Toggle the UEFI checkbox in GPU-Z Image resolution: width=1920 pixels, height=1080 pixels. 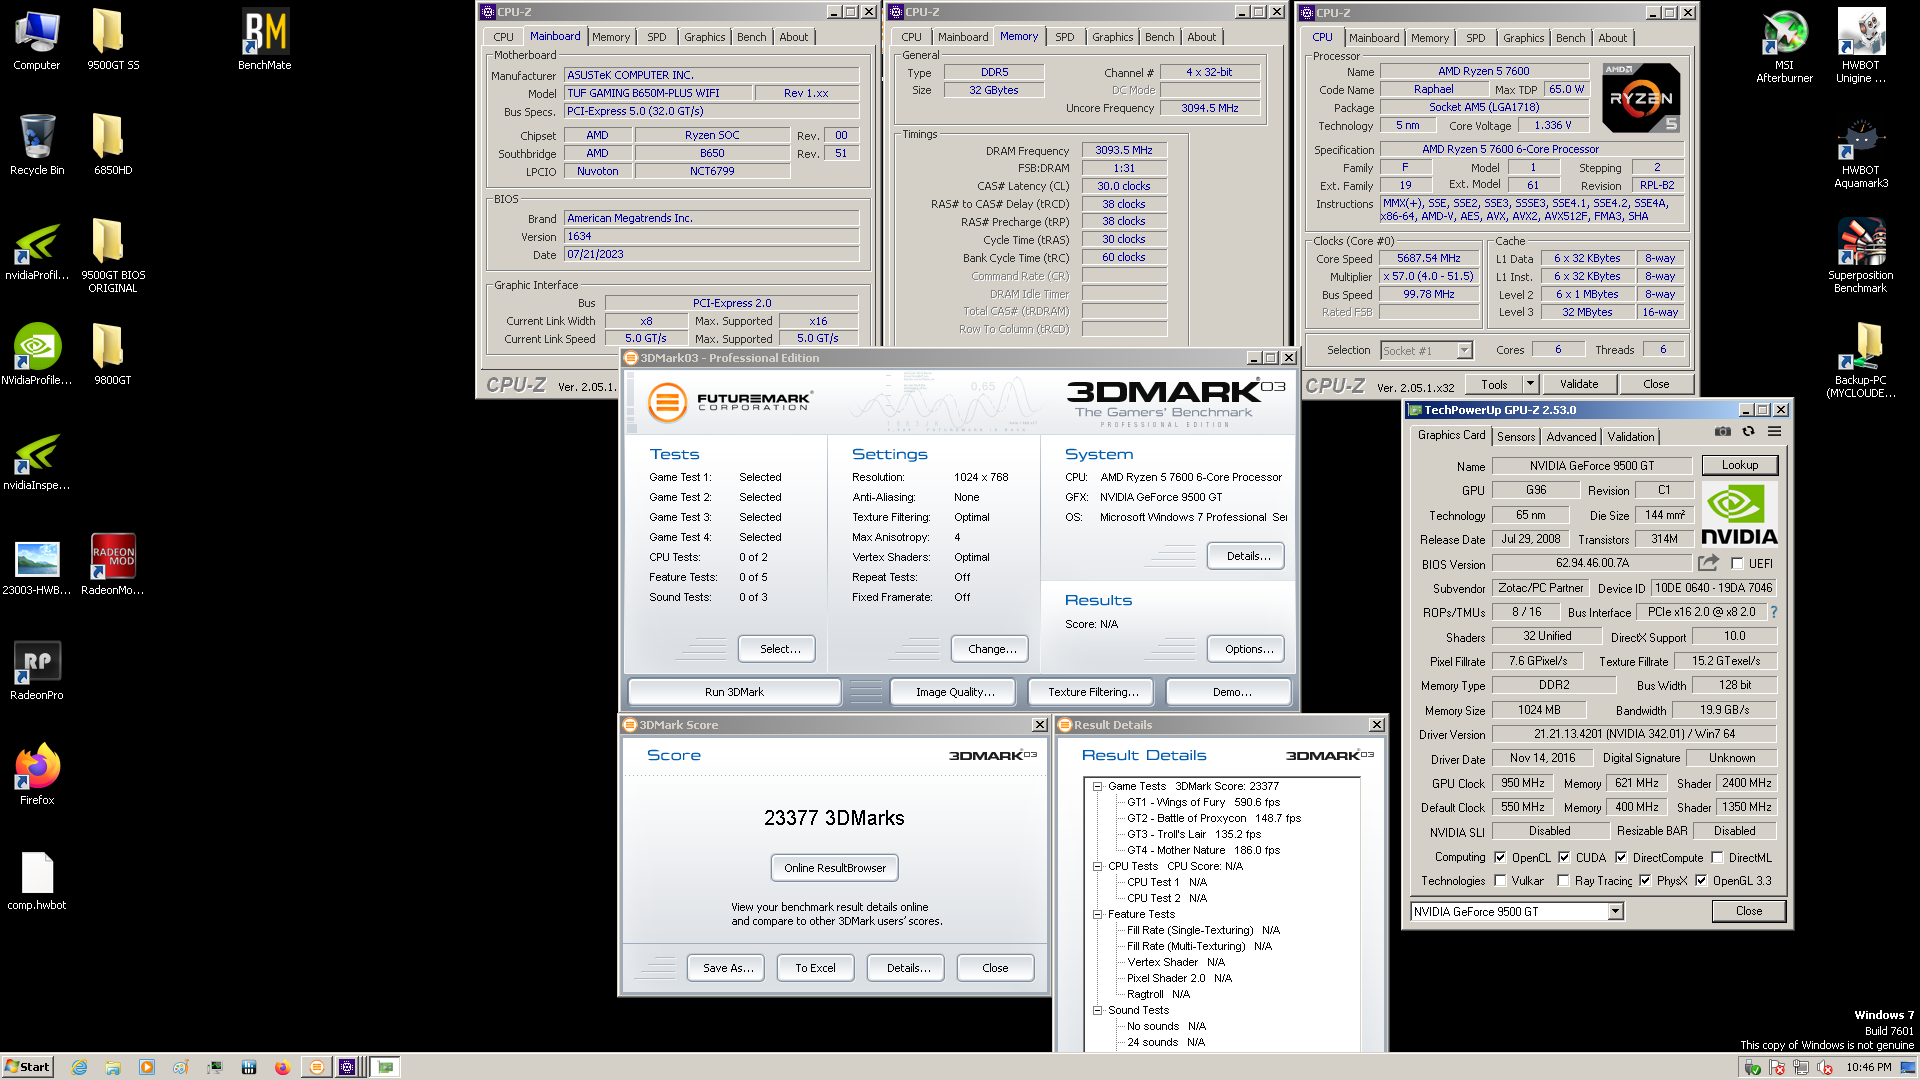coord(1737,564)
